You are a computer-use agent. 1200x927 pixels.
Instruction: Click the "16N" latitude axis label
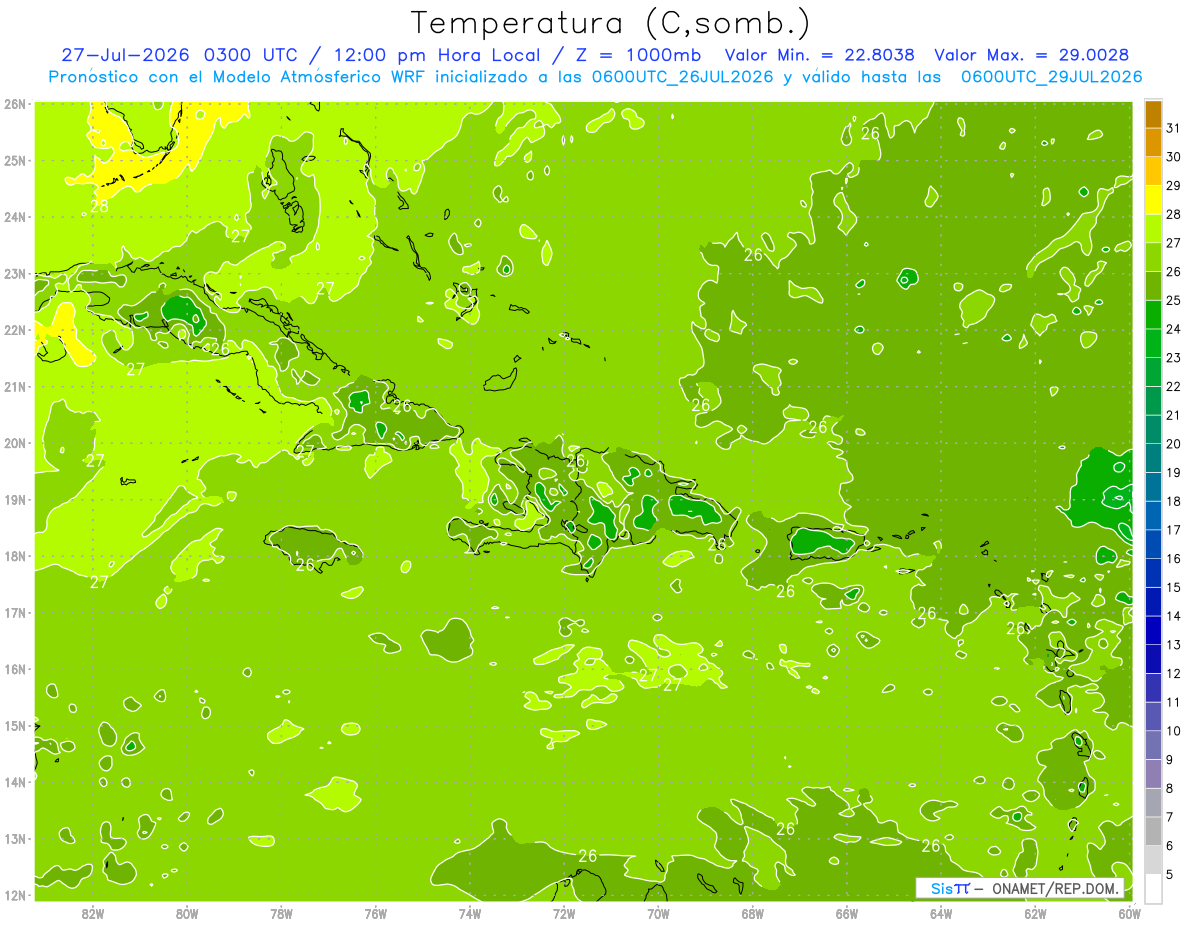(14, 669)
